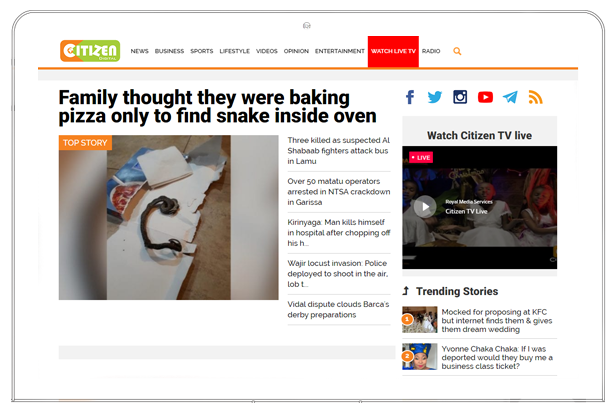
Task: Open the Yvonne Chaka Chaka trending story
Action: click(x=497, y=357)
